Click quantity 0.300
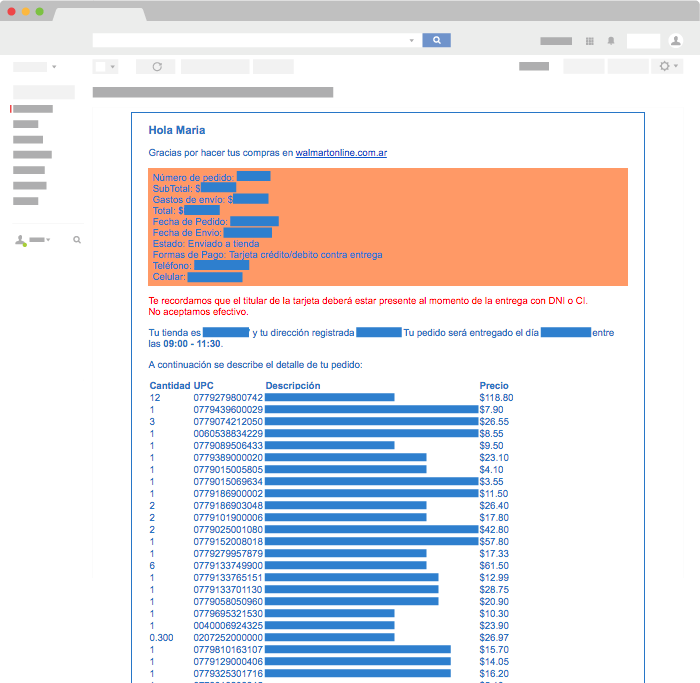This screenshot has height=683, width=700. pyautogui.click(x=161, y=638)
